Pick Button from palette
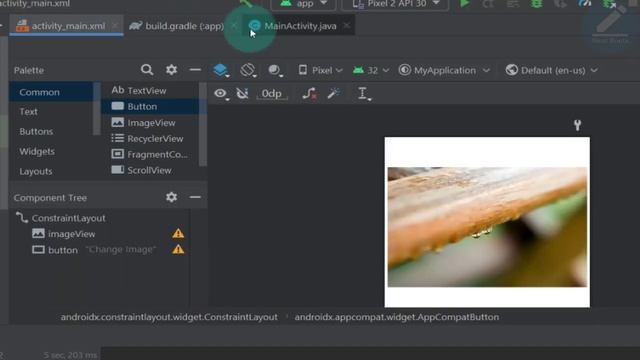The width and height of the screenshot is (640, 360). click(150, 106)
